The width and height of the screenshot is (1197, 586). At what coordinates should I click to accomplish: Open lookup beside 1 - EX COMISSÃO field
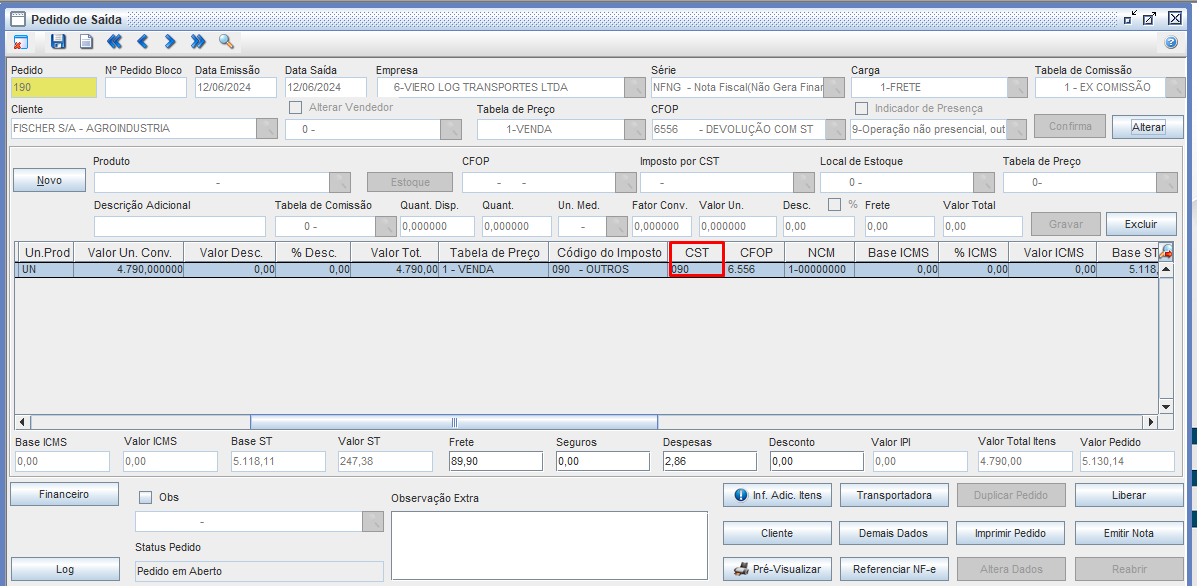pyautogui.click(x=1176, y=88)
